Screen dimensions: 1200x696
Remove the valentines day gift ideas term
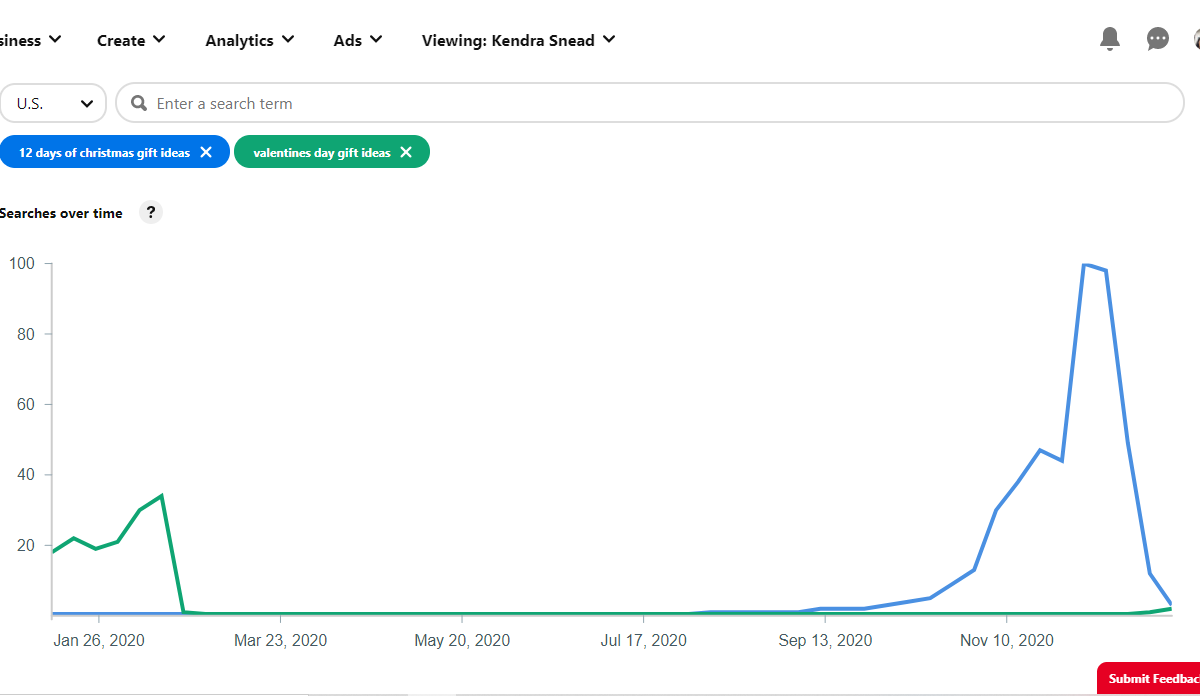point(406,152)
